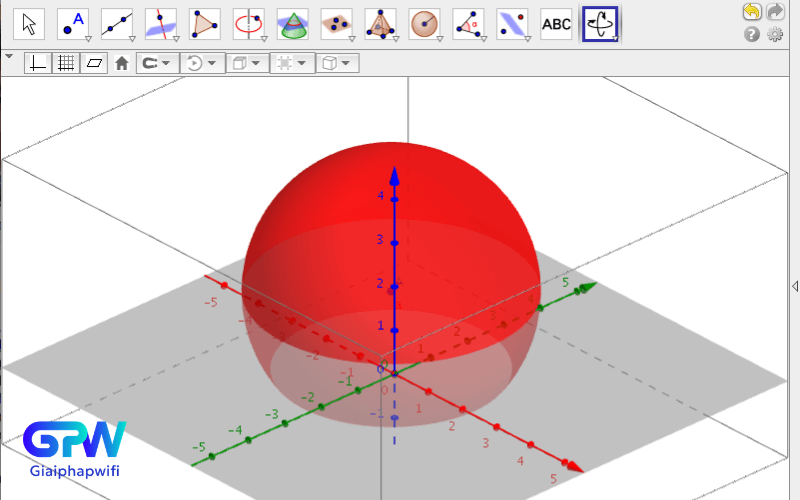Select the Rotate 3D Graphics View tool

(x=600, y=24)
